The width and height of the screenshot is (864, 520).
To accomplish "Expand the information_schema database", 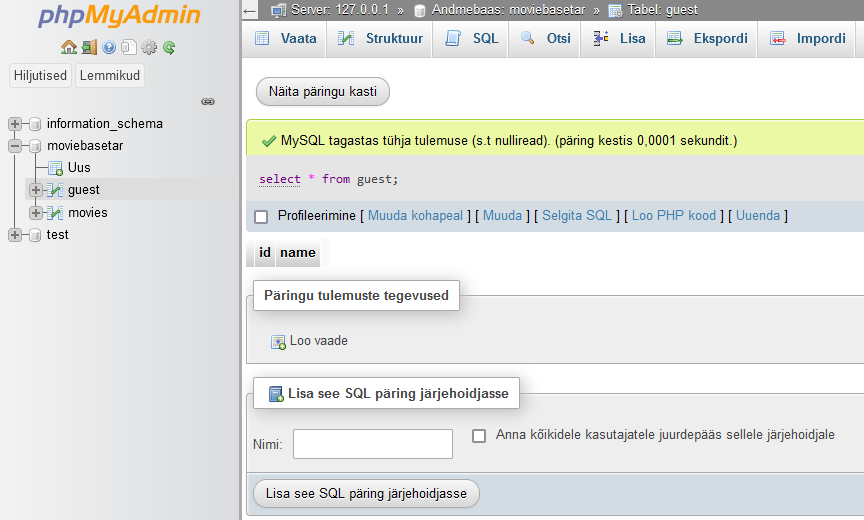I will point(15,124).
